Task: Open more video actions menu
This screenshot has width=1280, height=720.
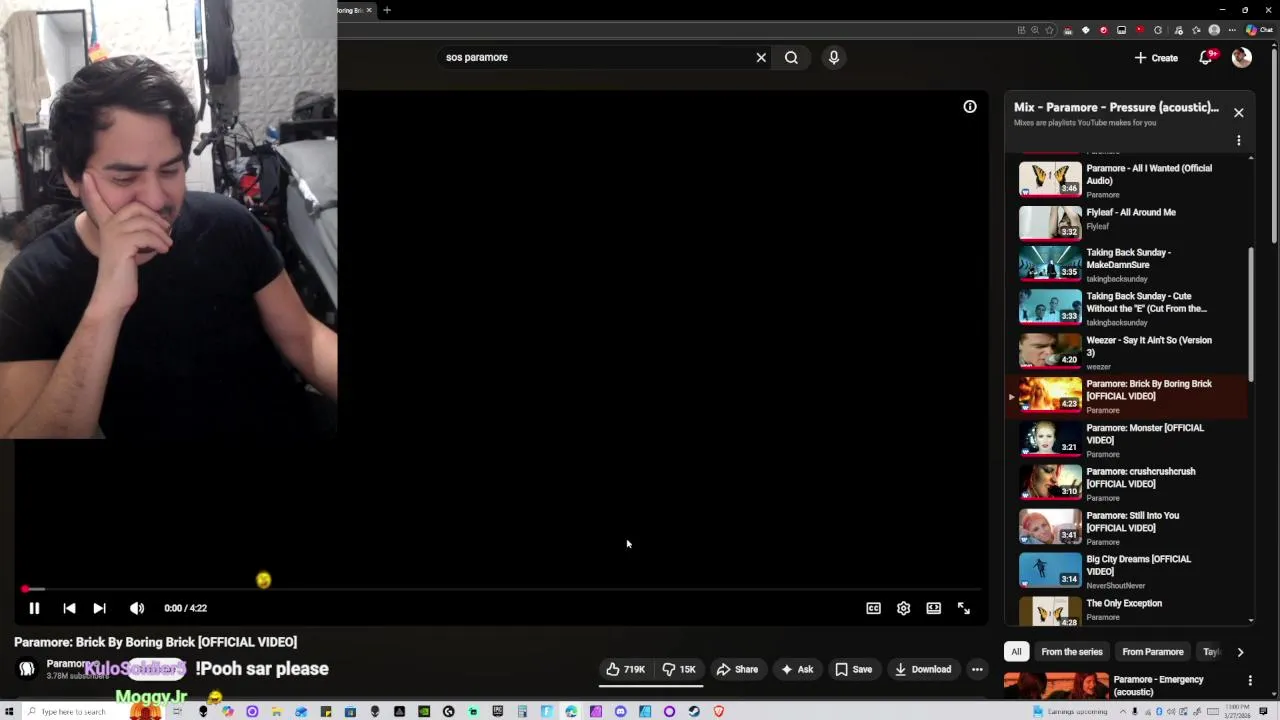Action: coord(977,670)
